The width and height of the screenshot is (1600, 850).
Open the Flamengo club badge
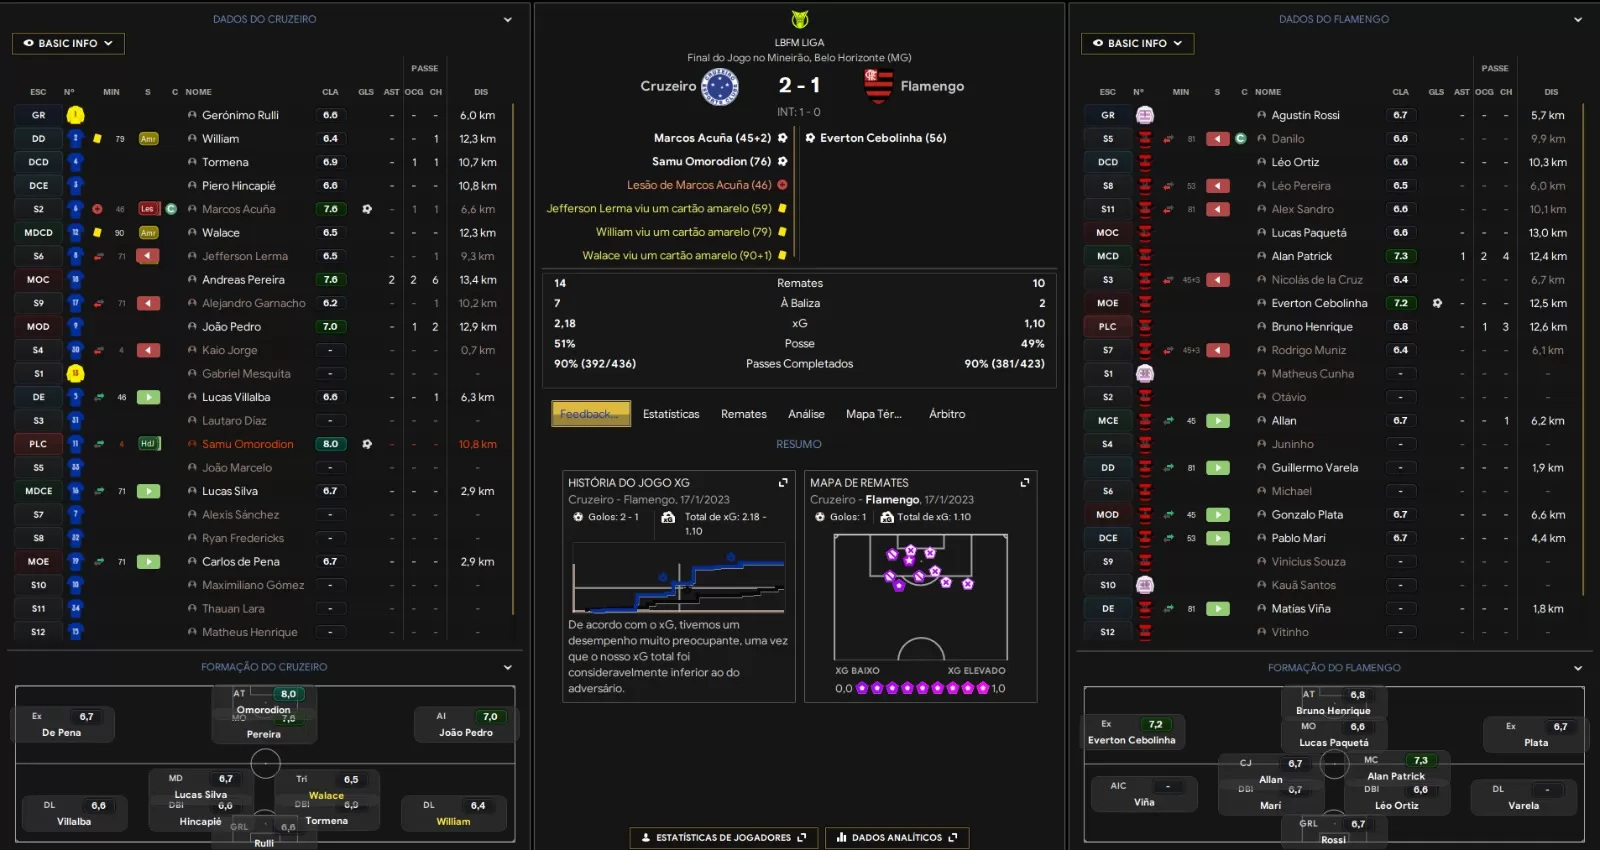tap(878, 87)
